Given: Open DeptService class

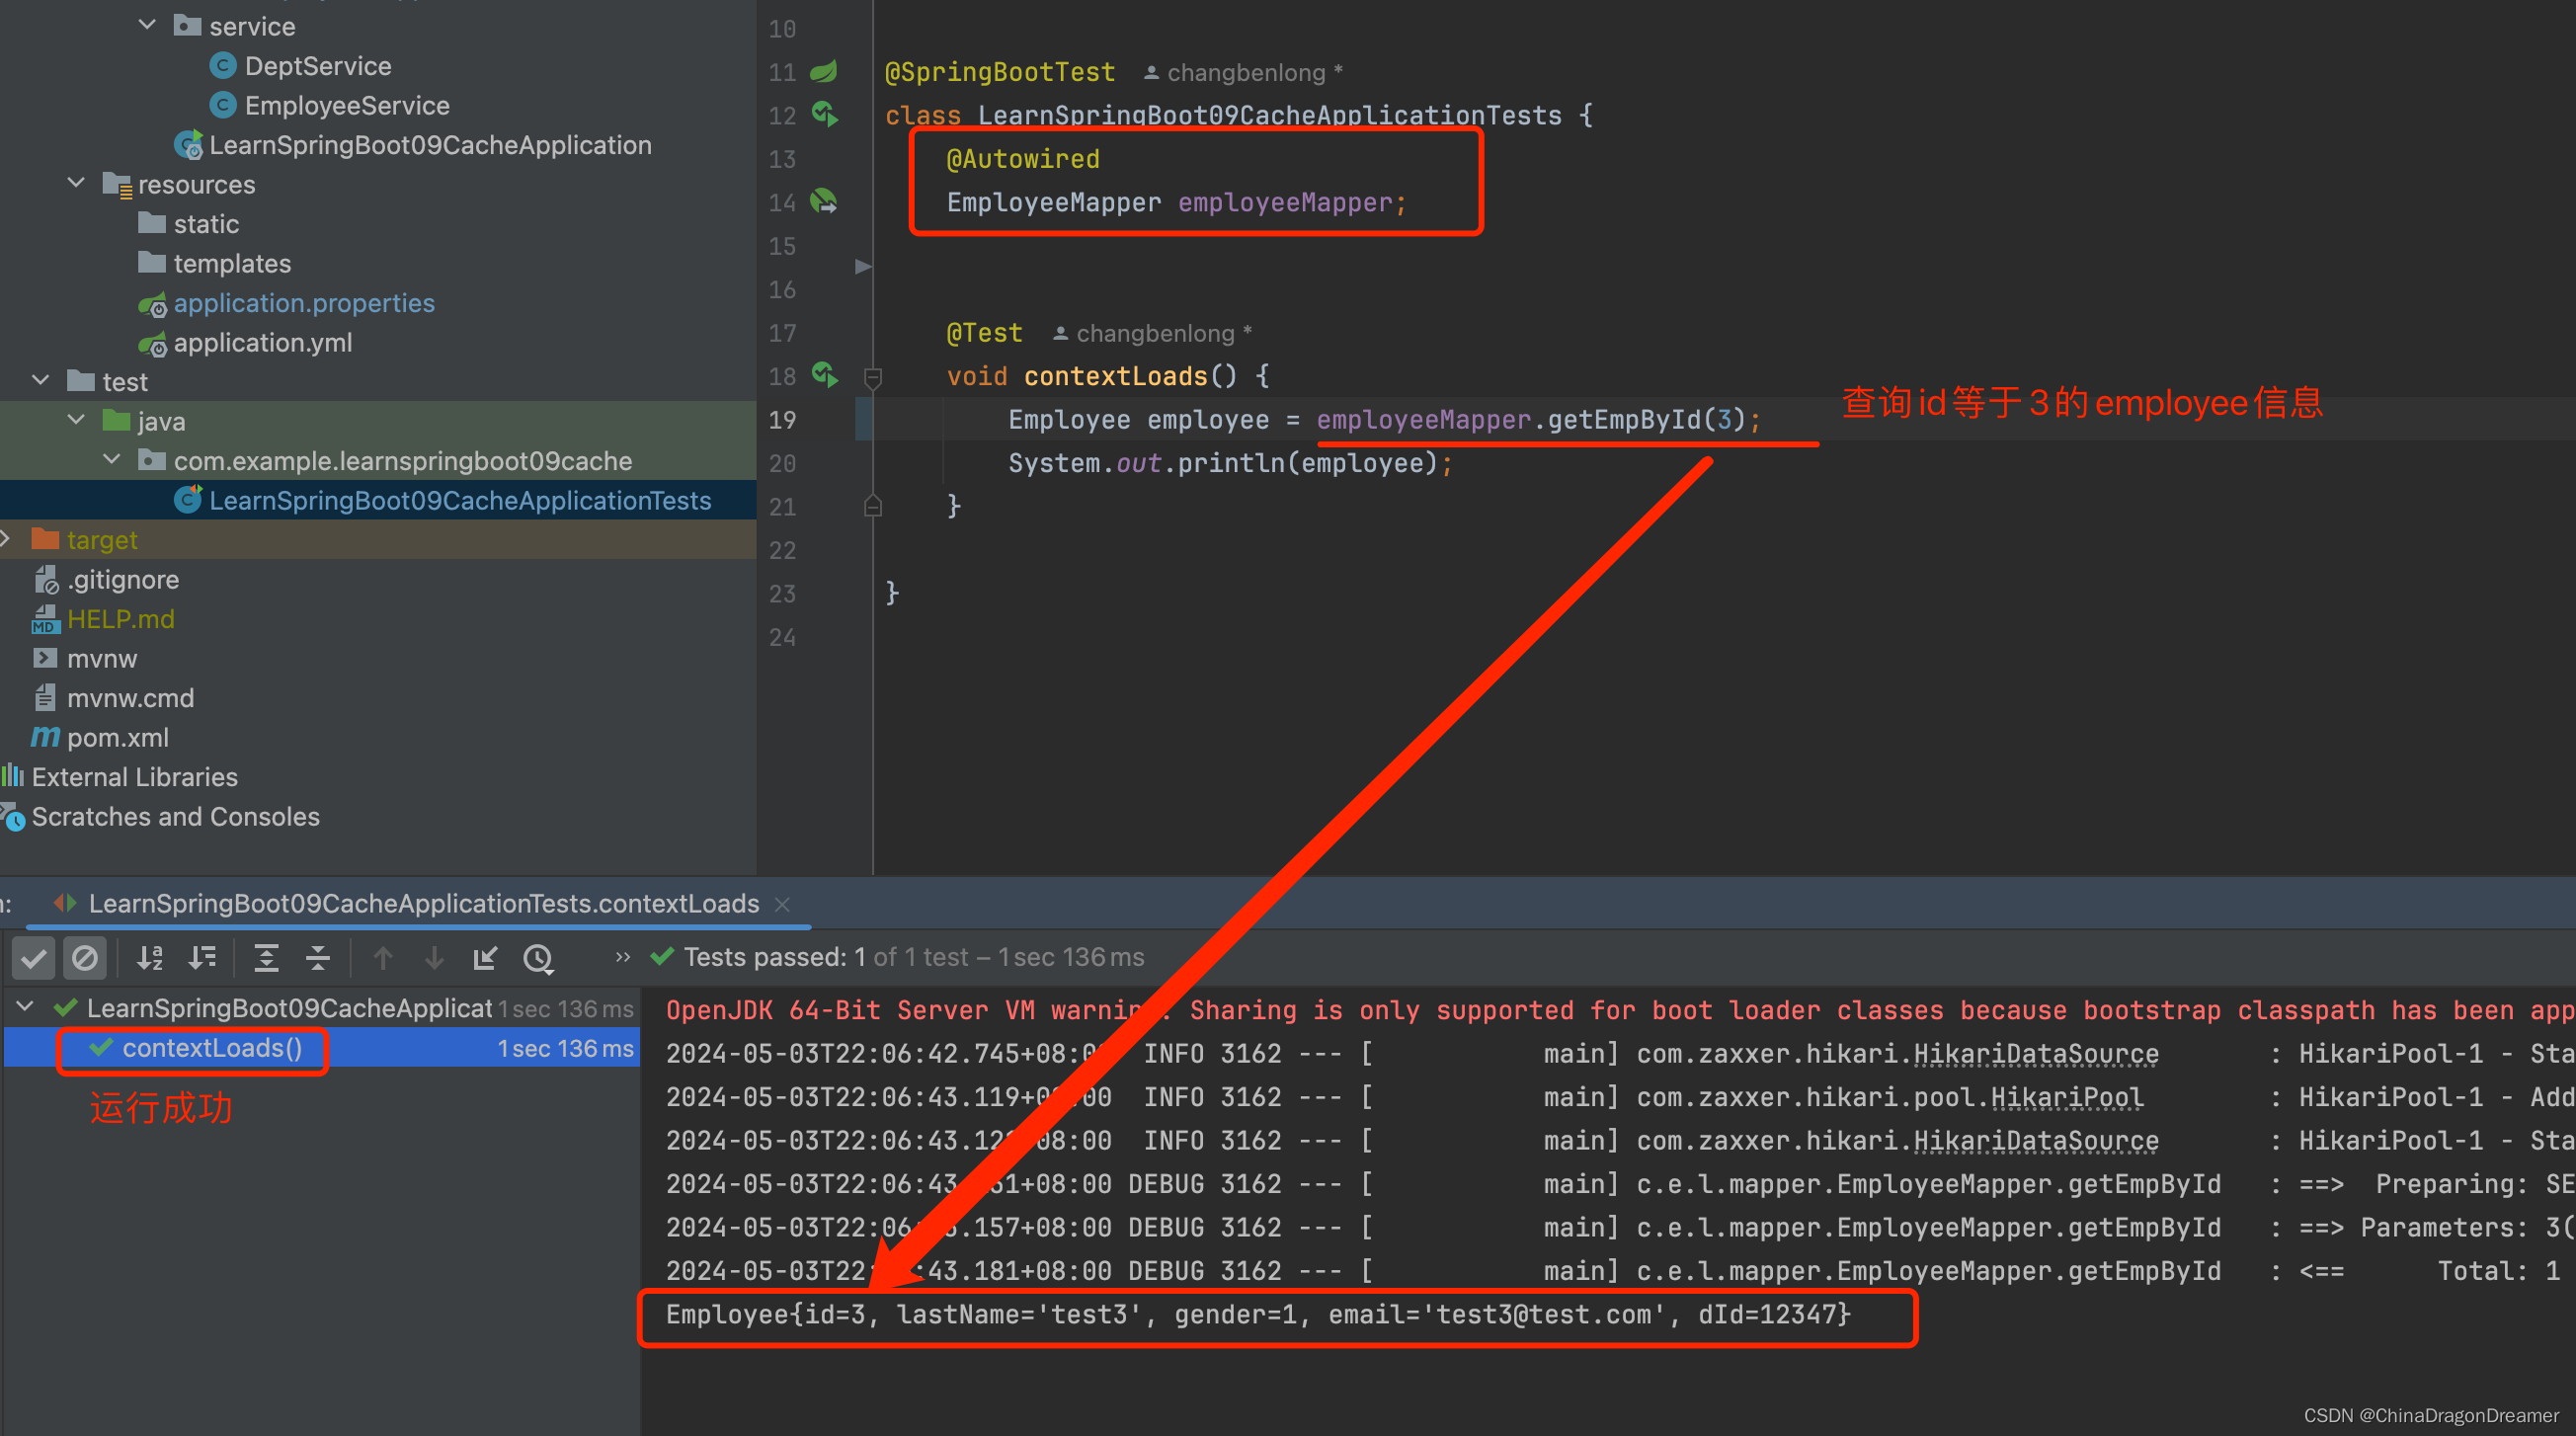Looking at the screenshot, I should [318, 66].
